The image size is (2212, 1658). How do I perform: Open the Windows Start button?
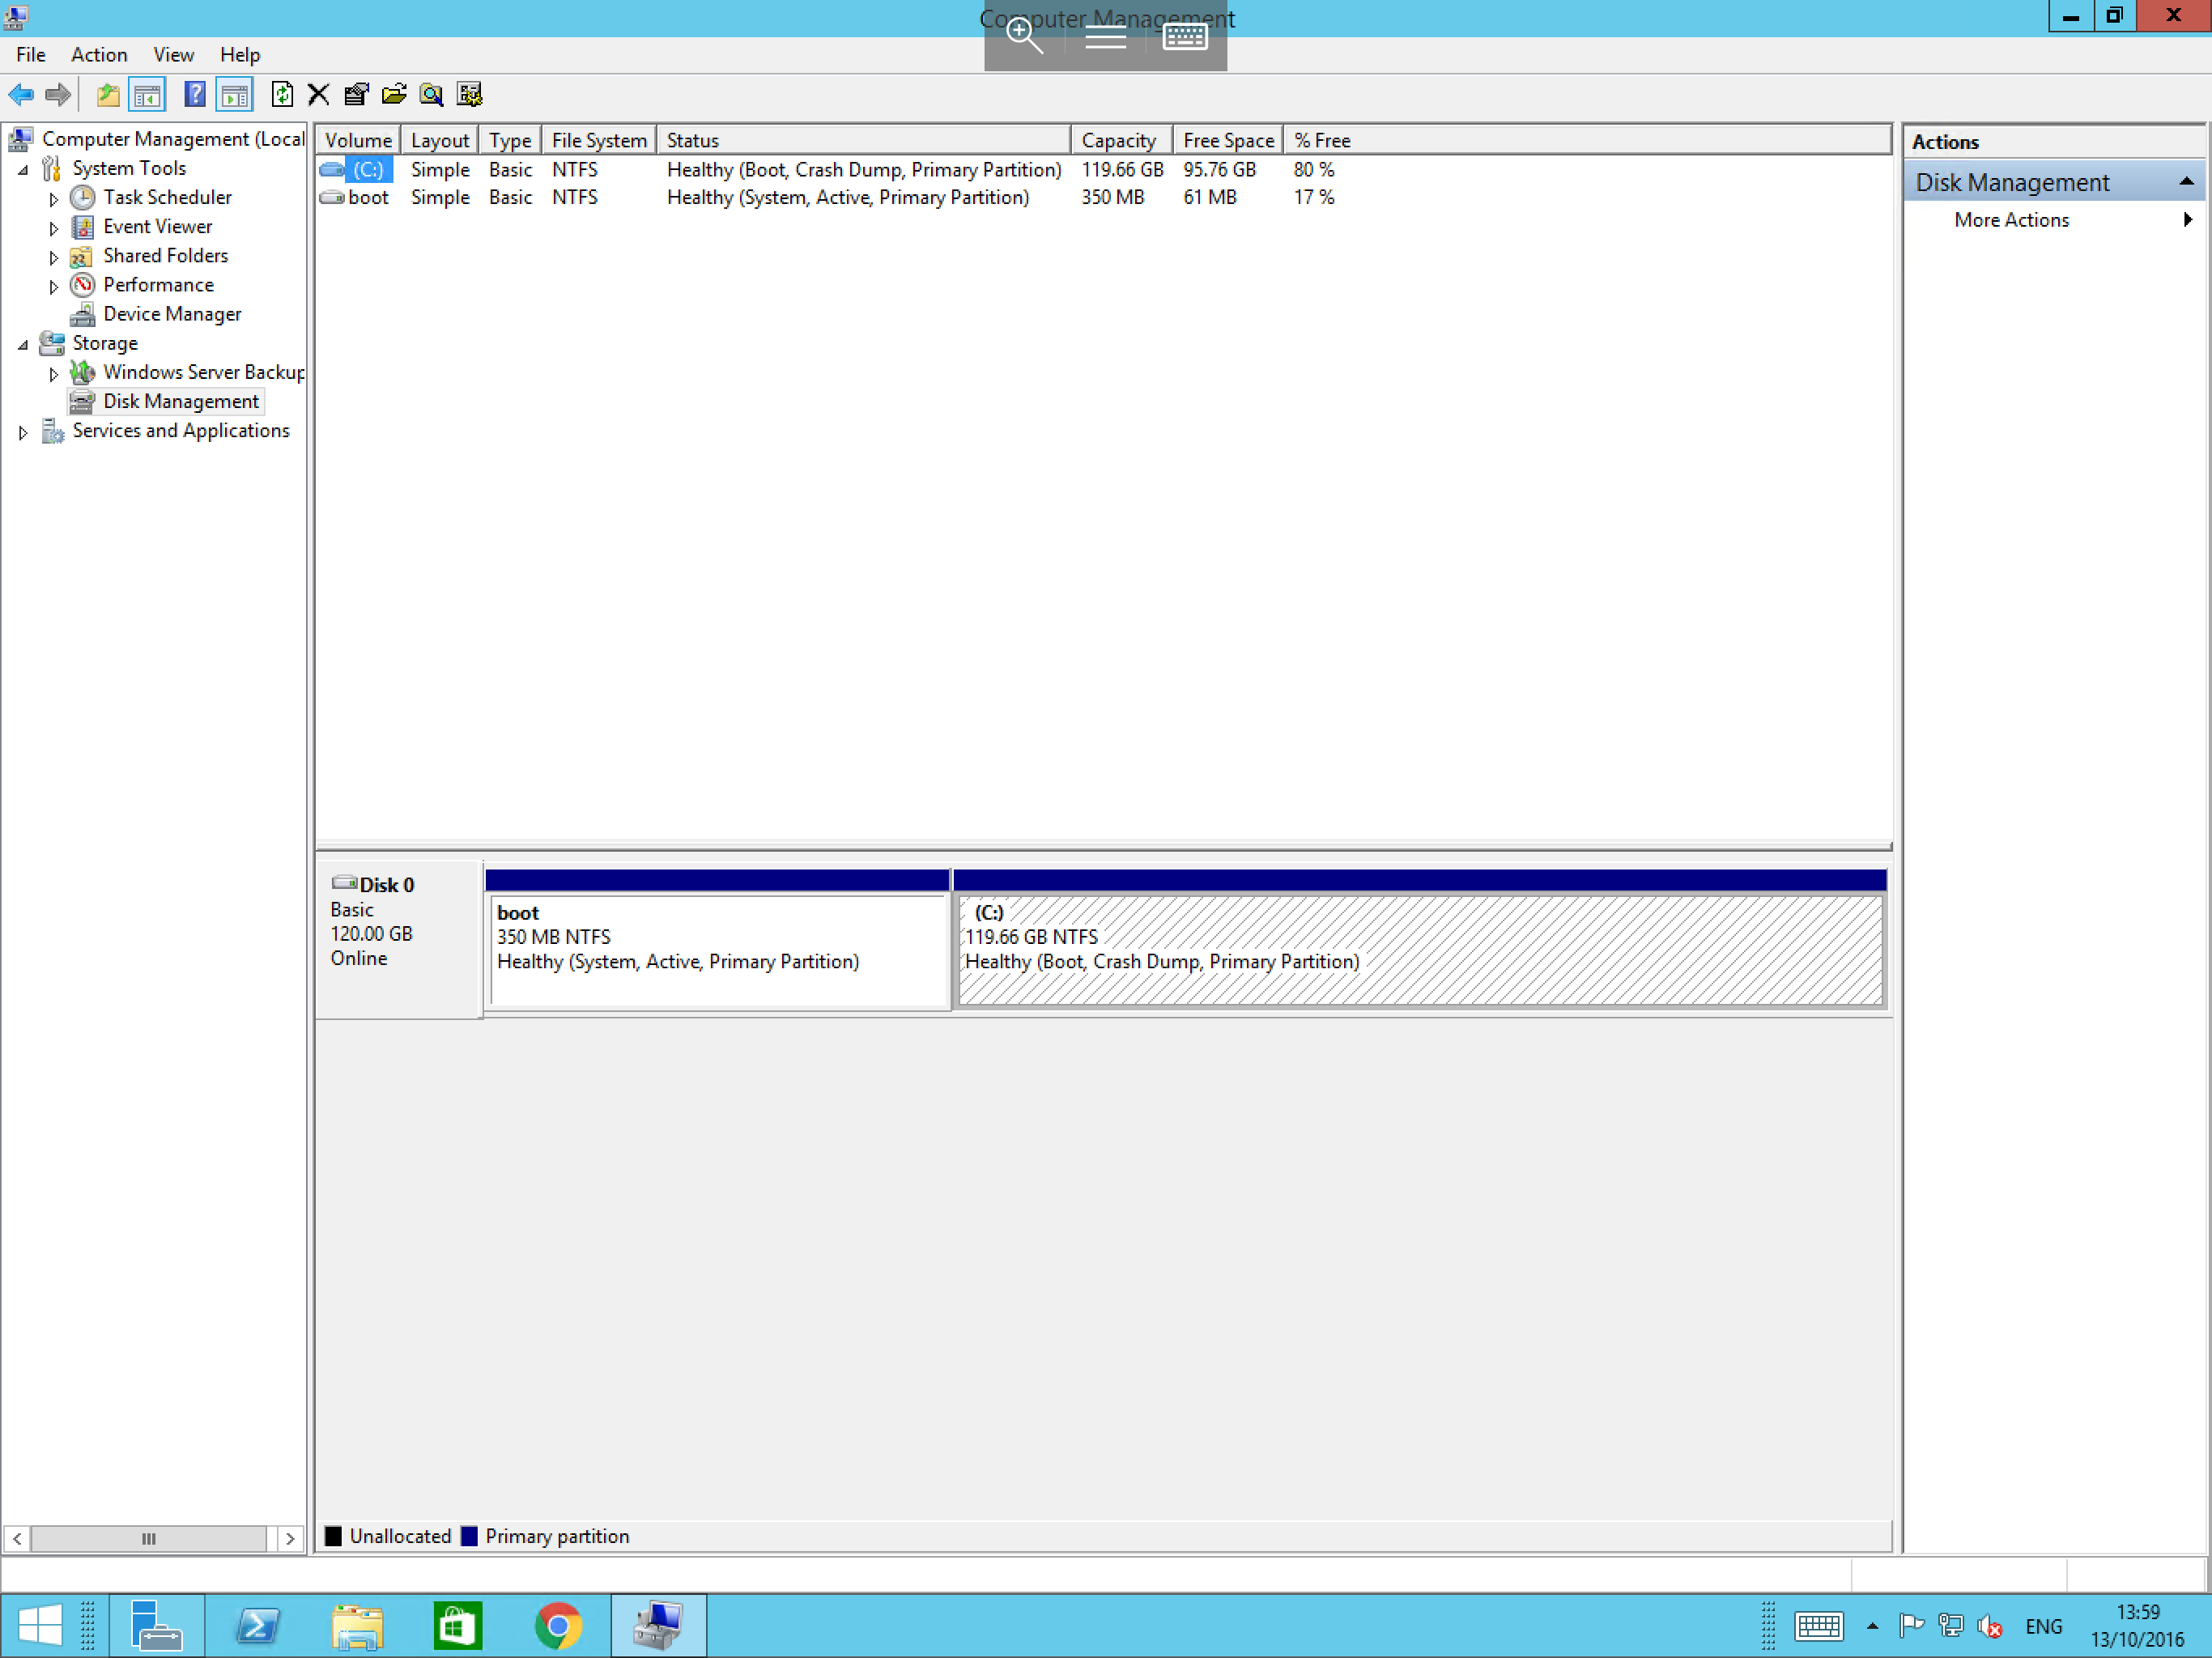point(40,1625)
